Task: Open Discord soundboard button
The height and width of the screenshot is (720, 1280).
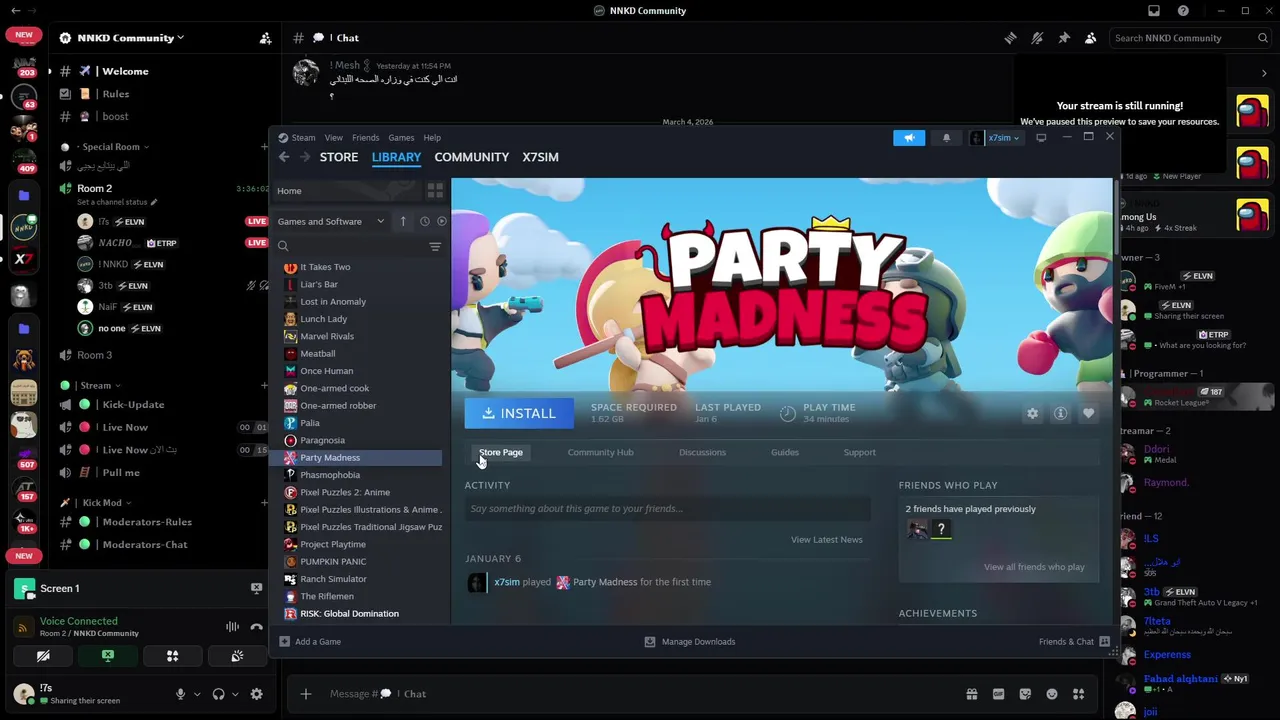Action: pyautogui.click(x=237, y=656)
